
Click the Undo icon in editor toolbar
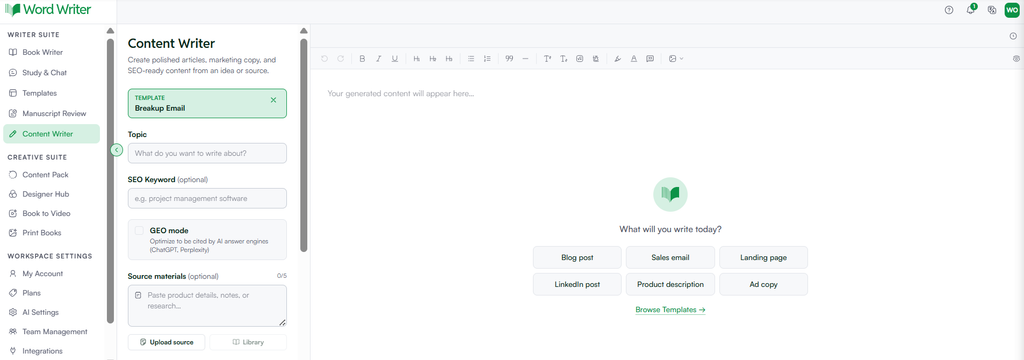pyautogui.click(x=325, y=59)
